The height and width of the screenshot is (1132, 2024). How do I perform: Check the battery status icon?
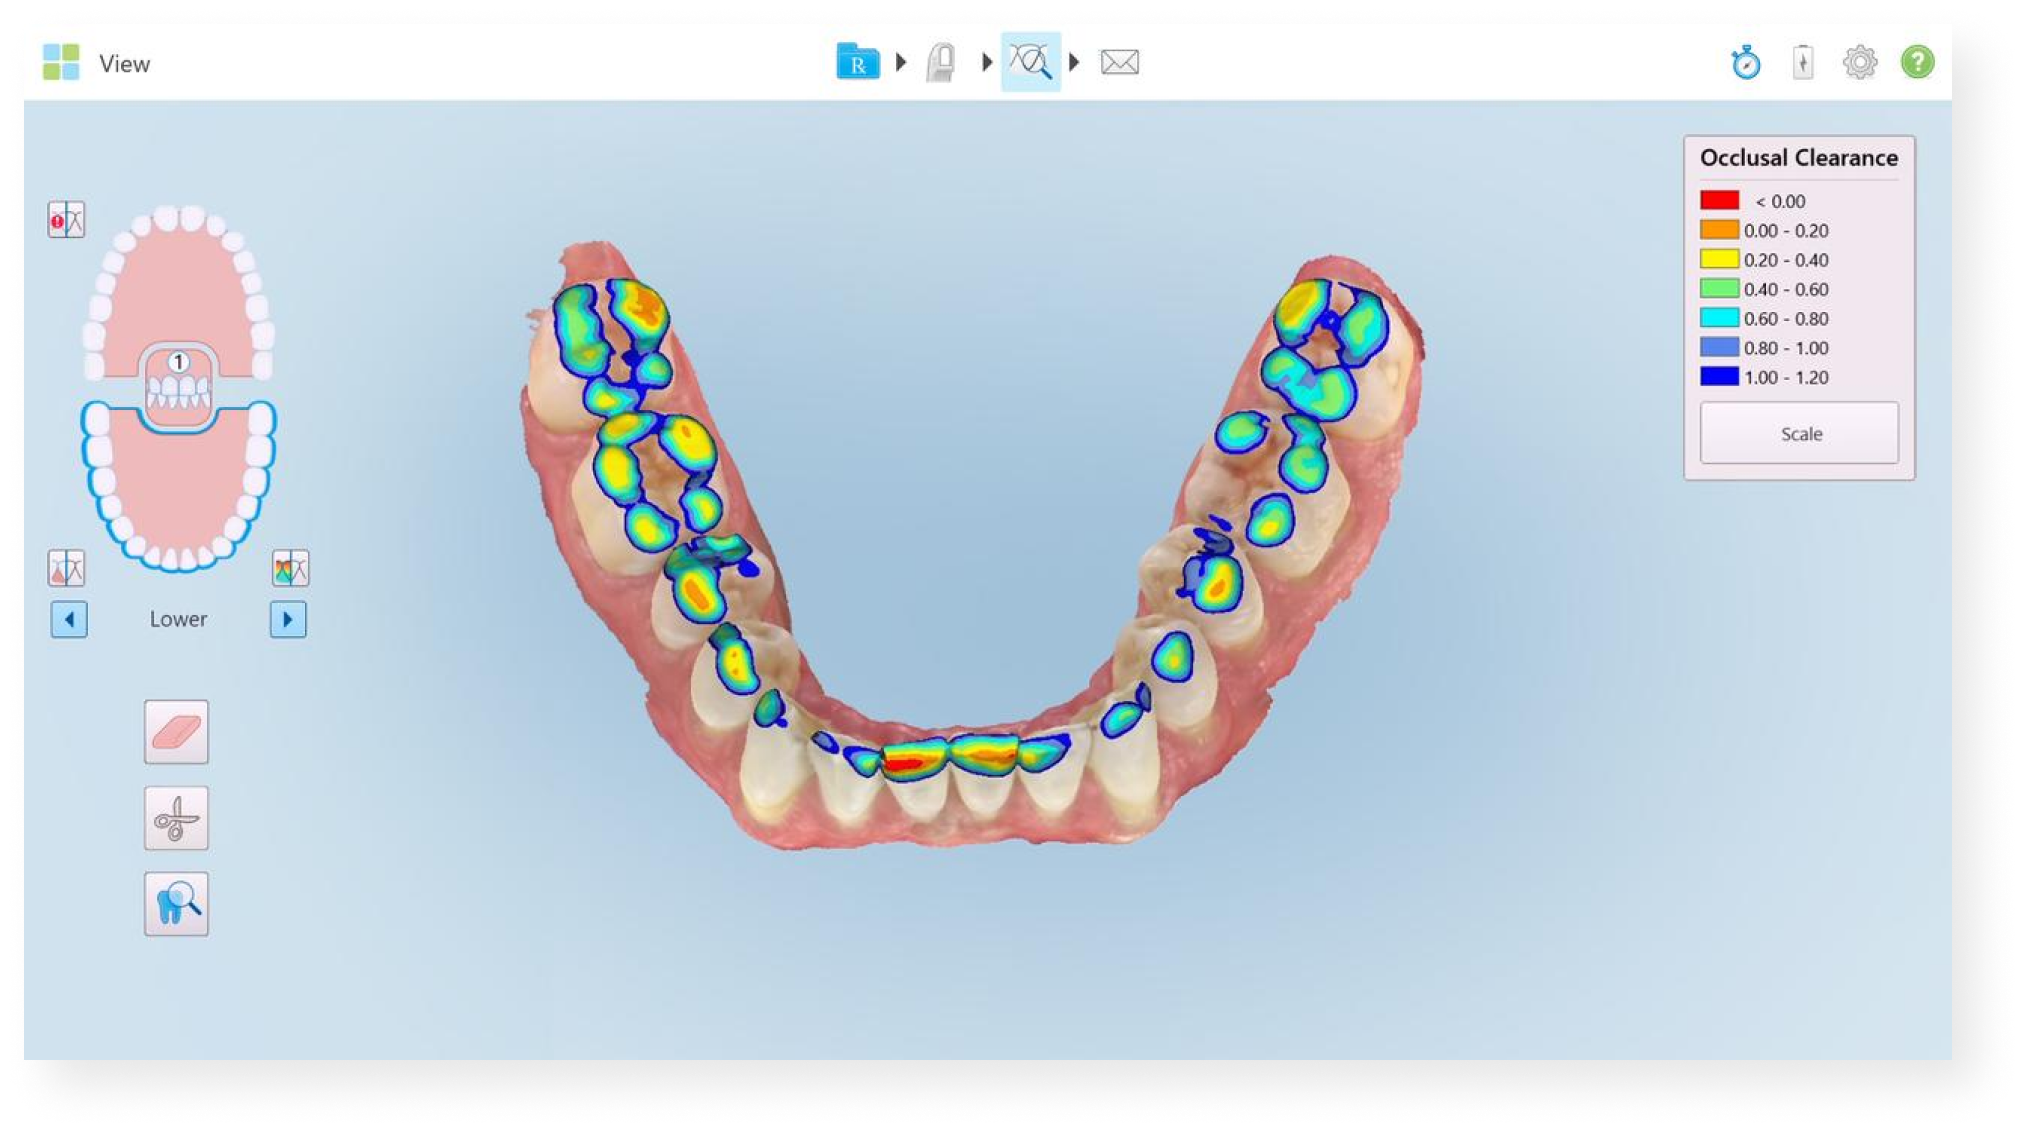(1803, 62)
